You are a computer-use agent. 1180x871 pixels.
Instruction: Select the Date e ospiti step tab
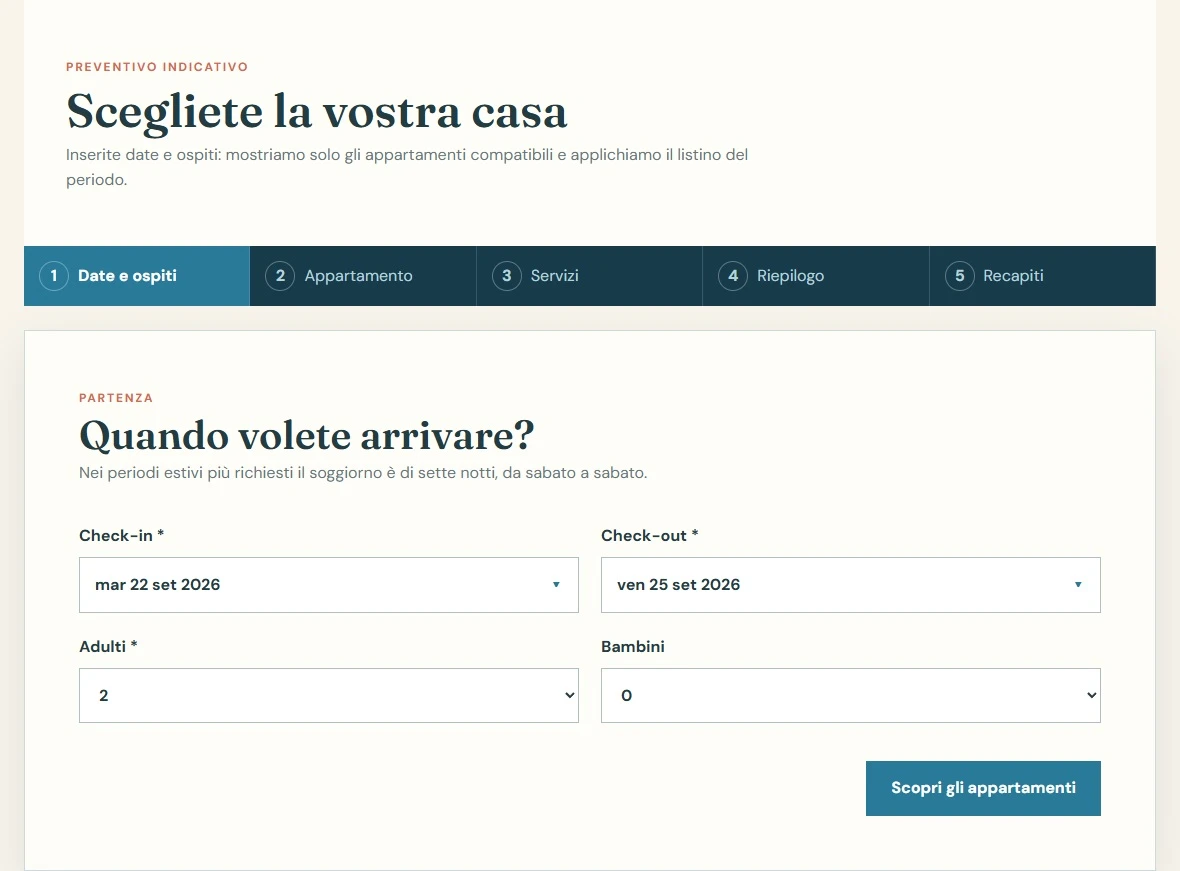point(136,276)
